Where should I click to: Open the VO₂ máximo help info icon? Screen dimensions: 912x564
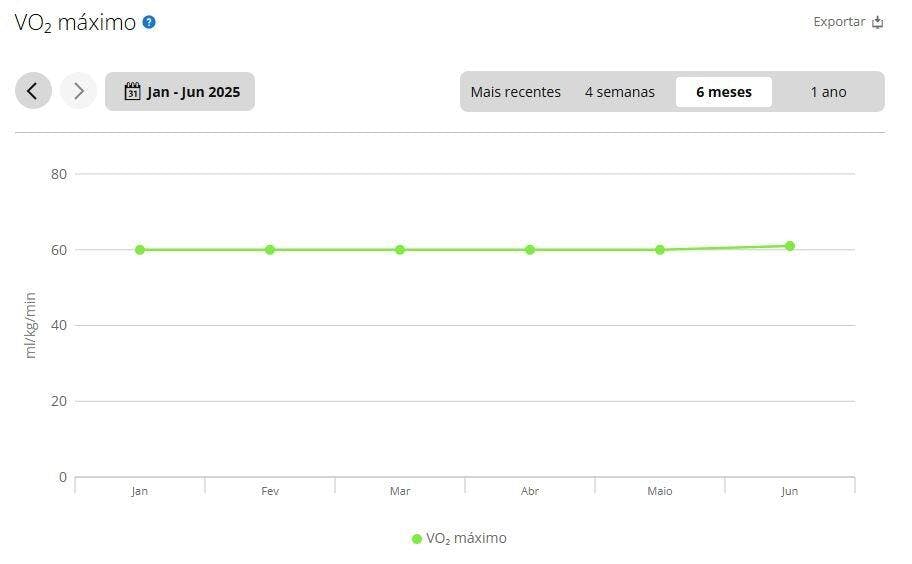pos(149,23)
